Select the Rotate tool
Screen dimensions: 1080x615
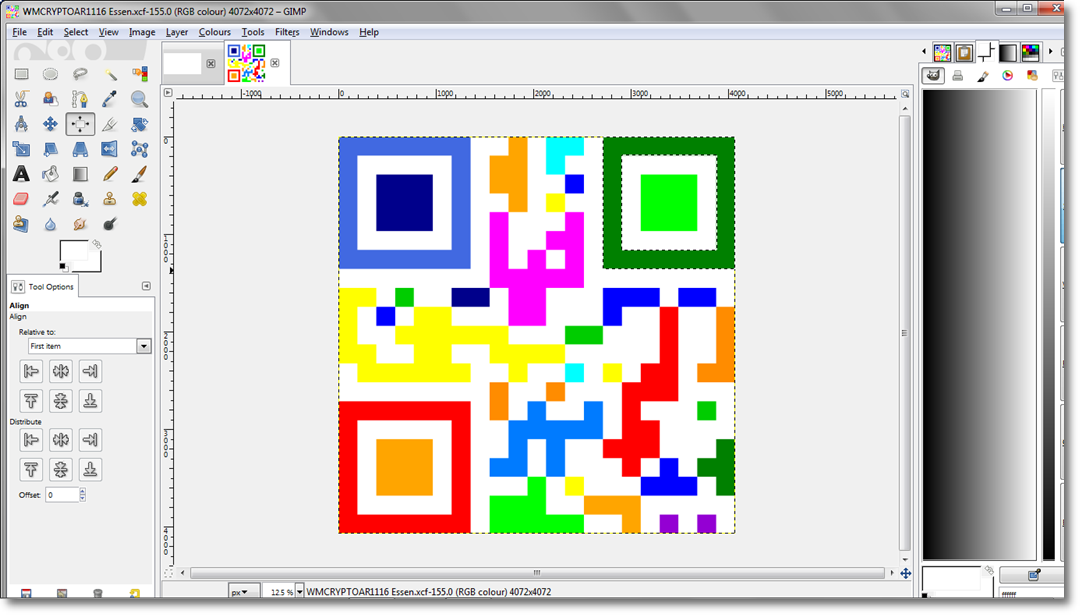(x=139, y=124)
